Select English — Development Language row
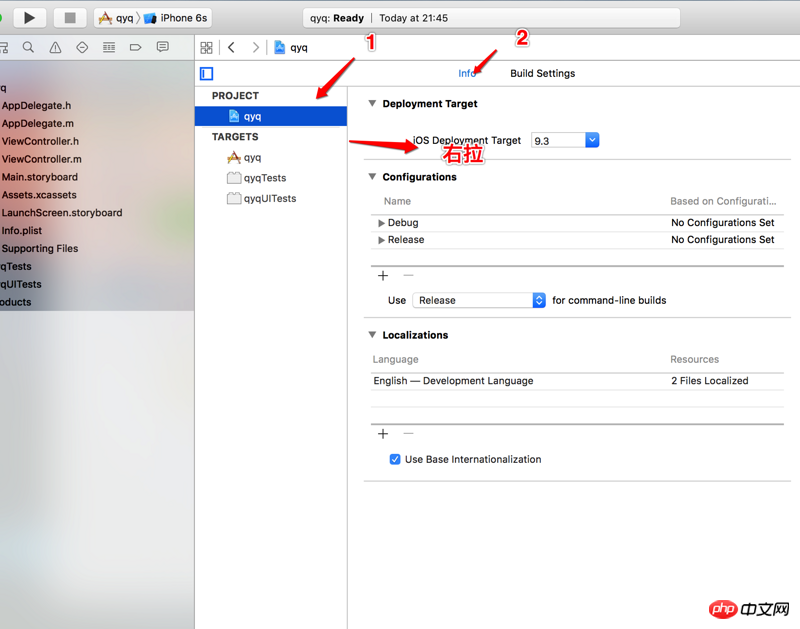Screen dimensions: 800x629 577,381
